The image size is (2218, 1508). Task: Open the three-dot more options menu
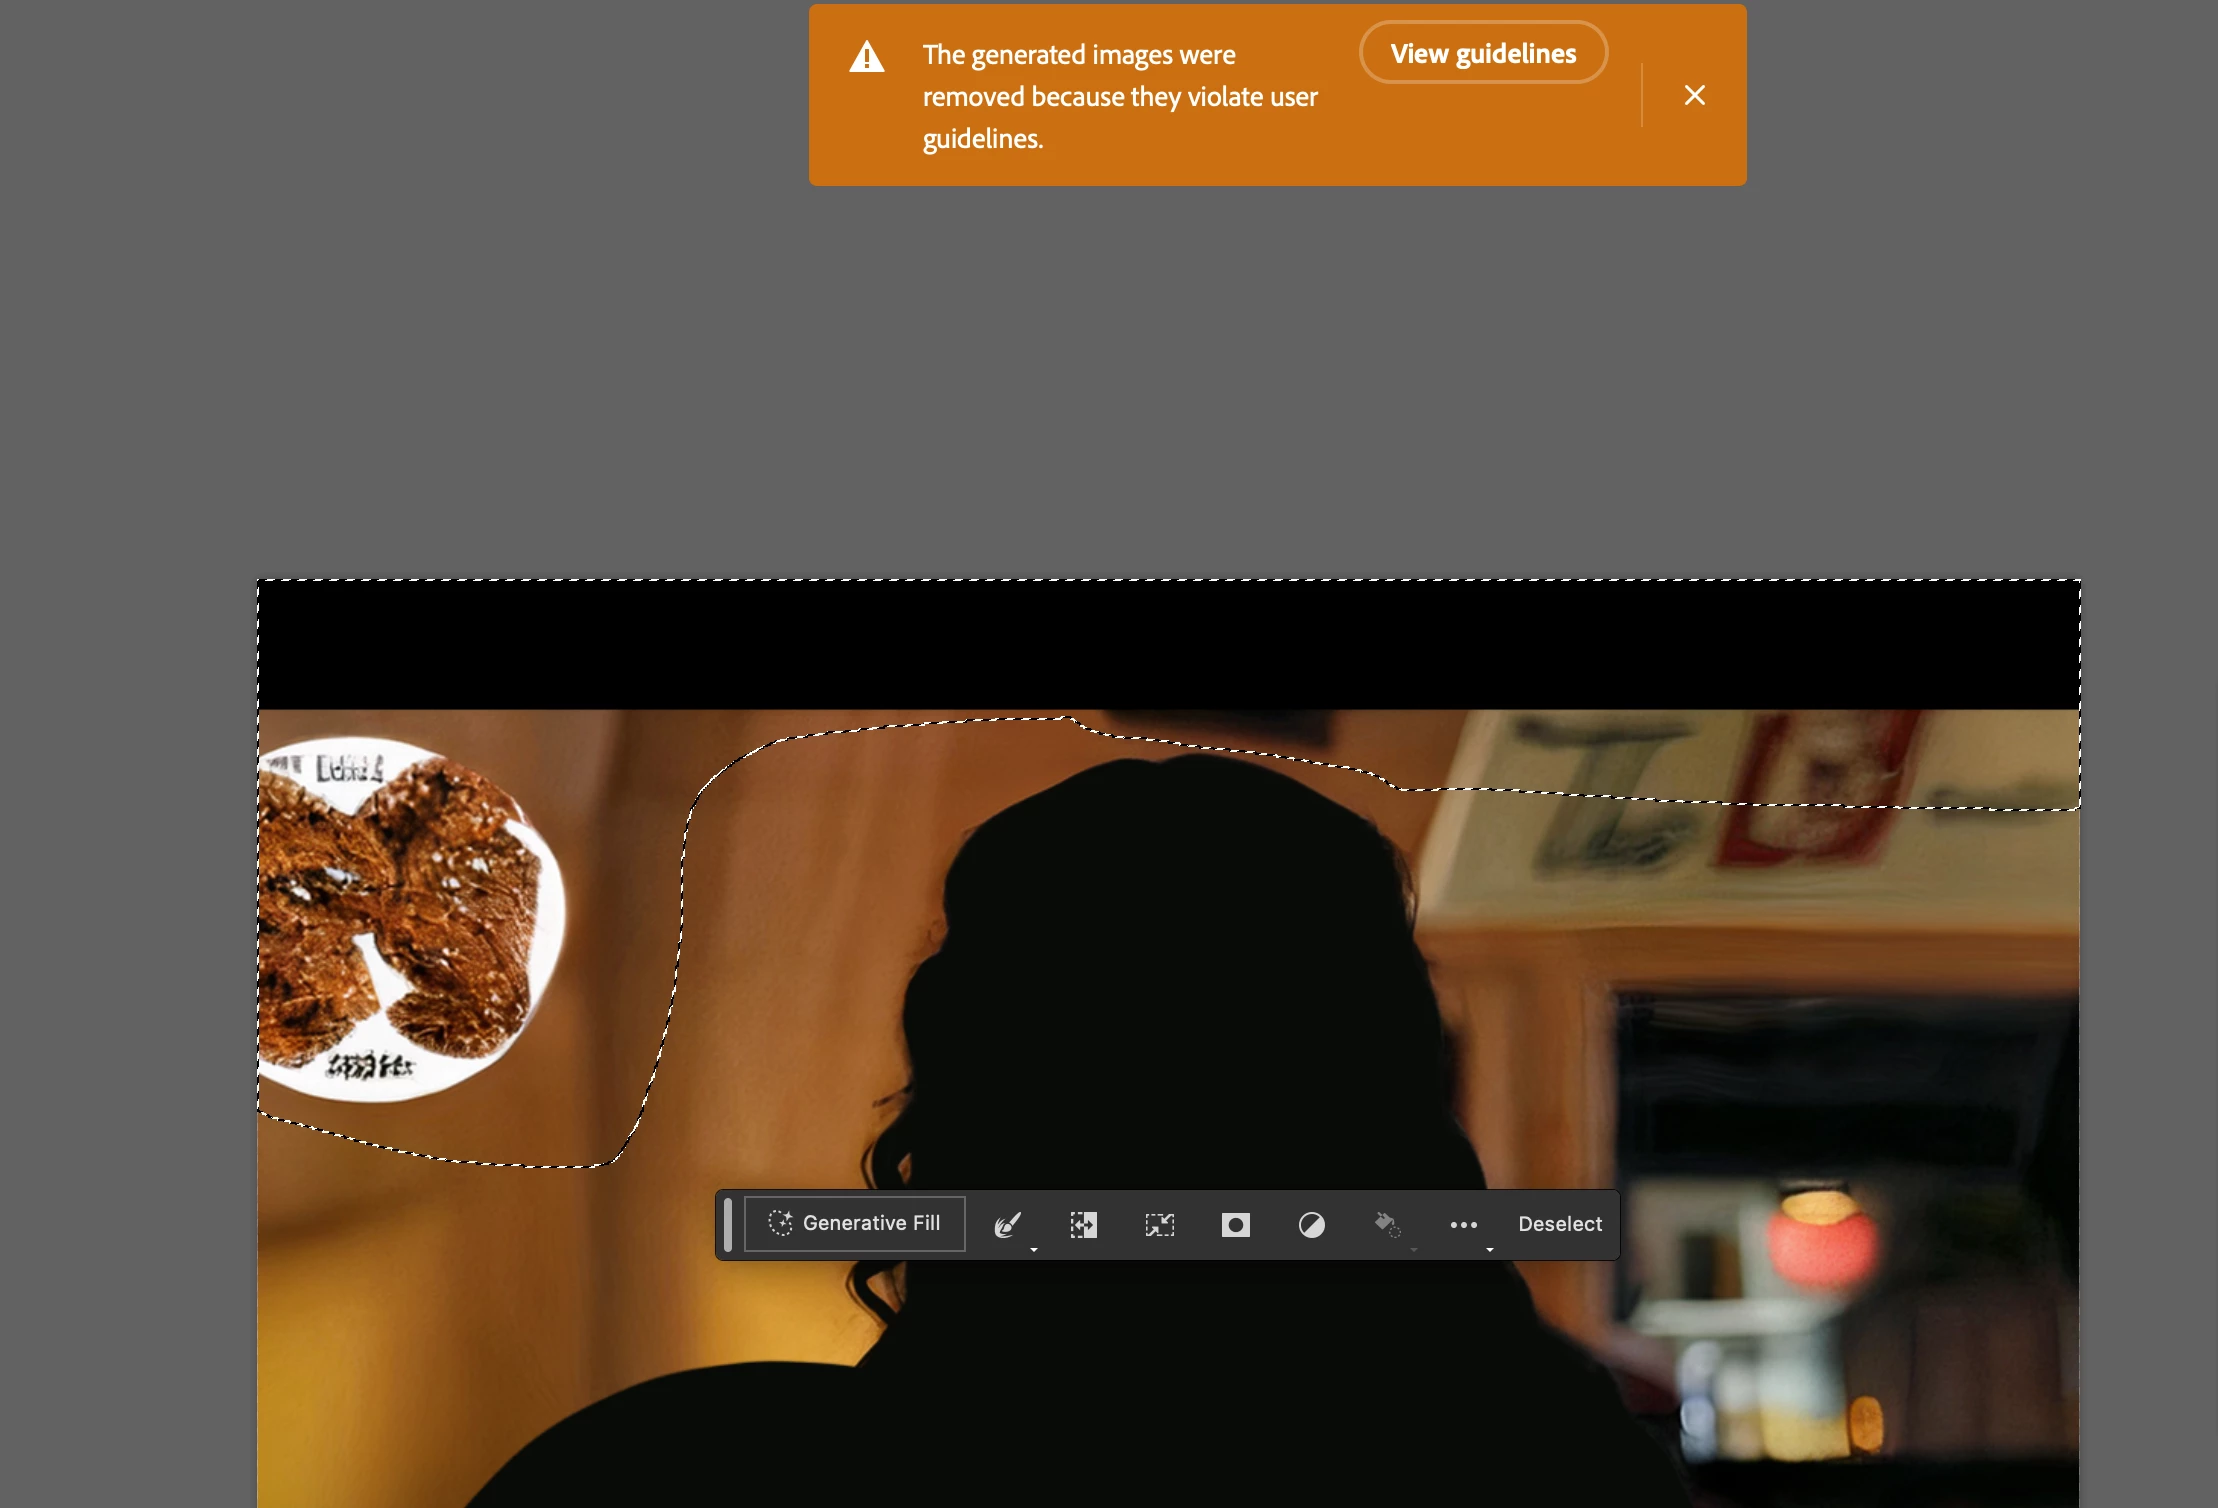click(x=1463, y=1224)
